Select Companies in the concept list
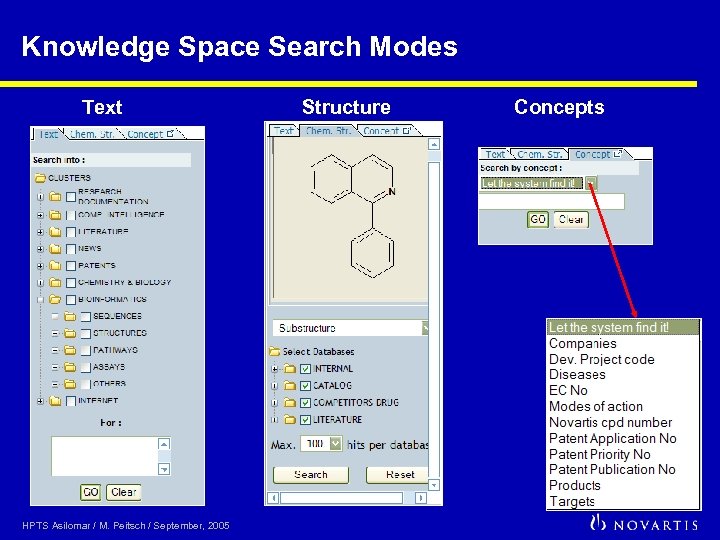Viewport: 720px width, 540px height. pyautogui.click(x=583, y=343)
